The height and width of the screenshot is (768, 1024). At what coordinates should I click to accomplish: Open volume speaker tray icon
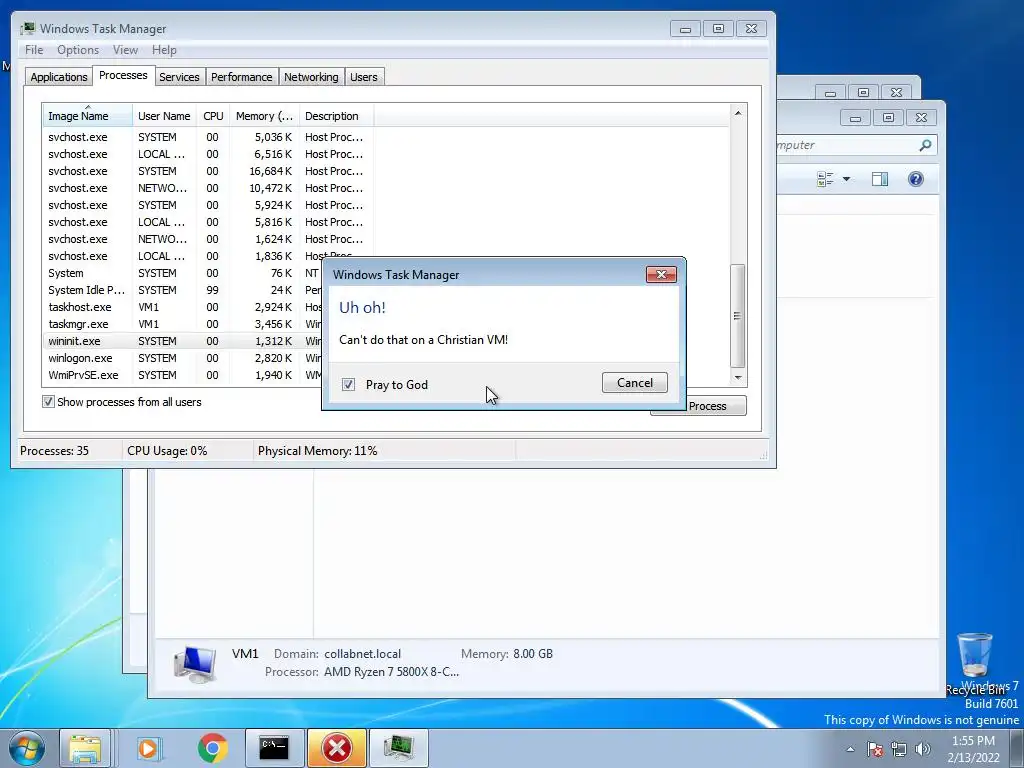tap(923, 749)
